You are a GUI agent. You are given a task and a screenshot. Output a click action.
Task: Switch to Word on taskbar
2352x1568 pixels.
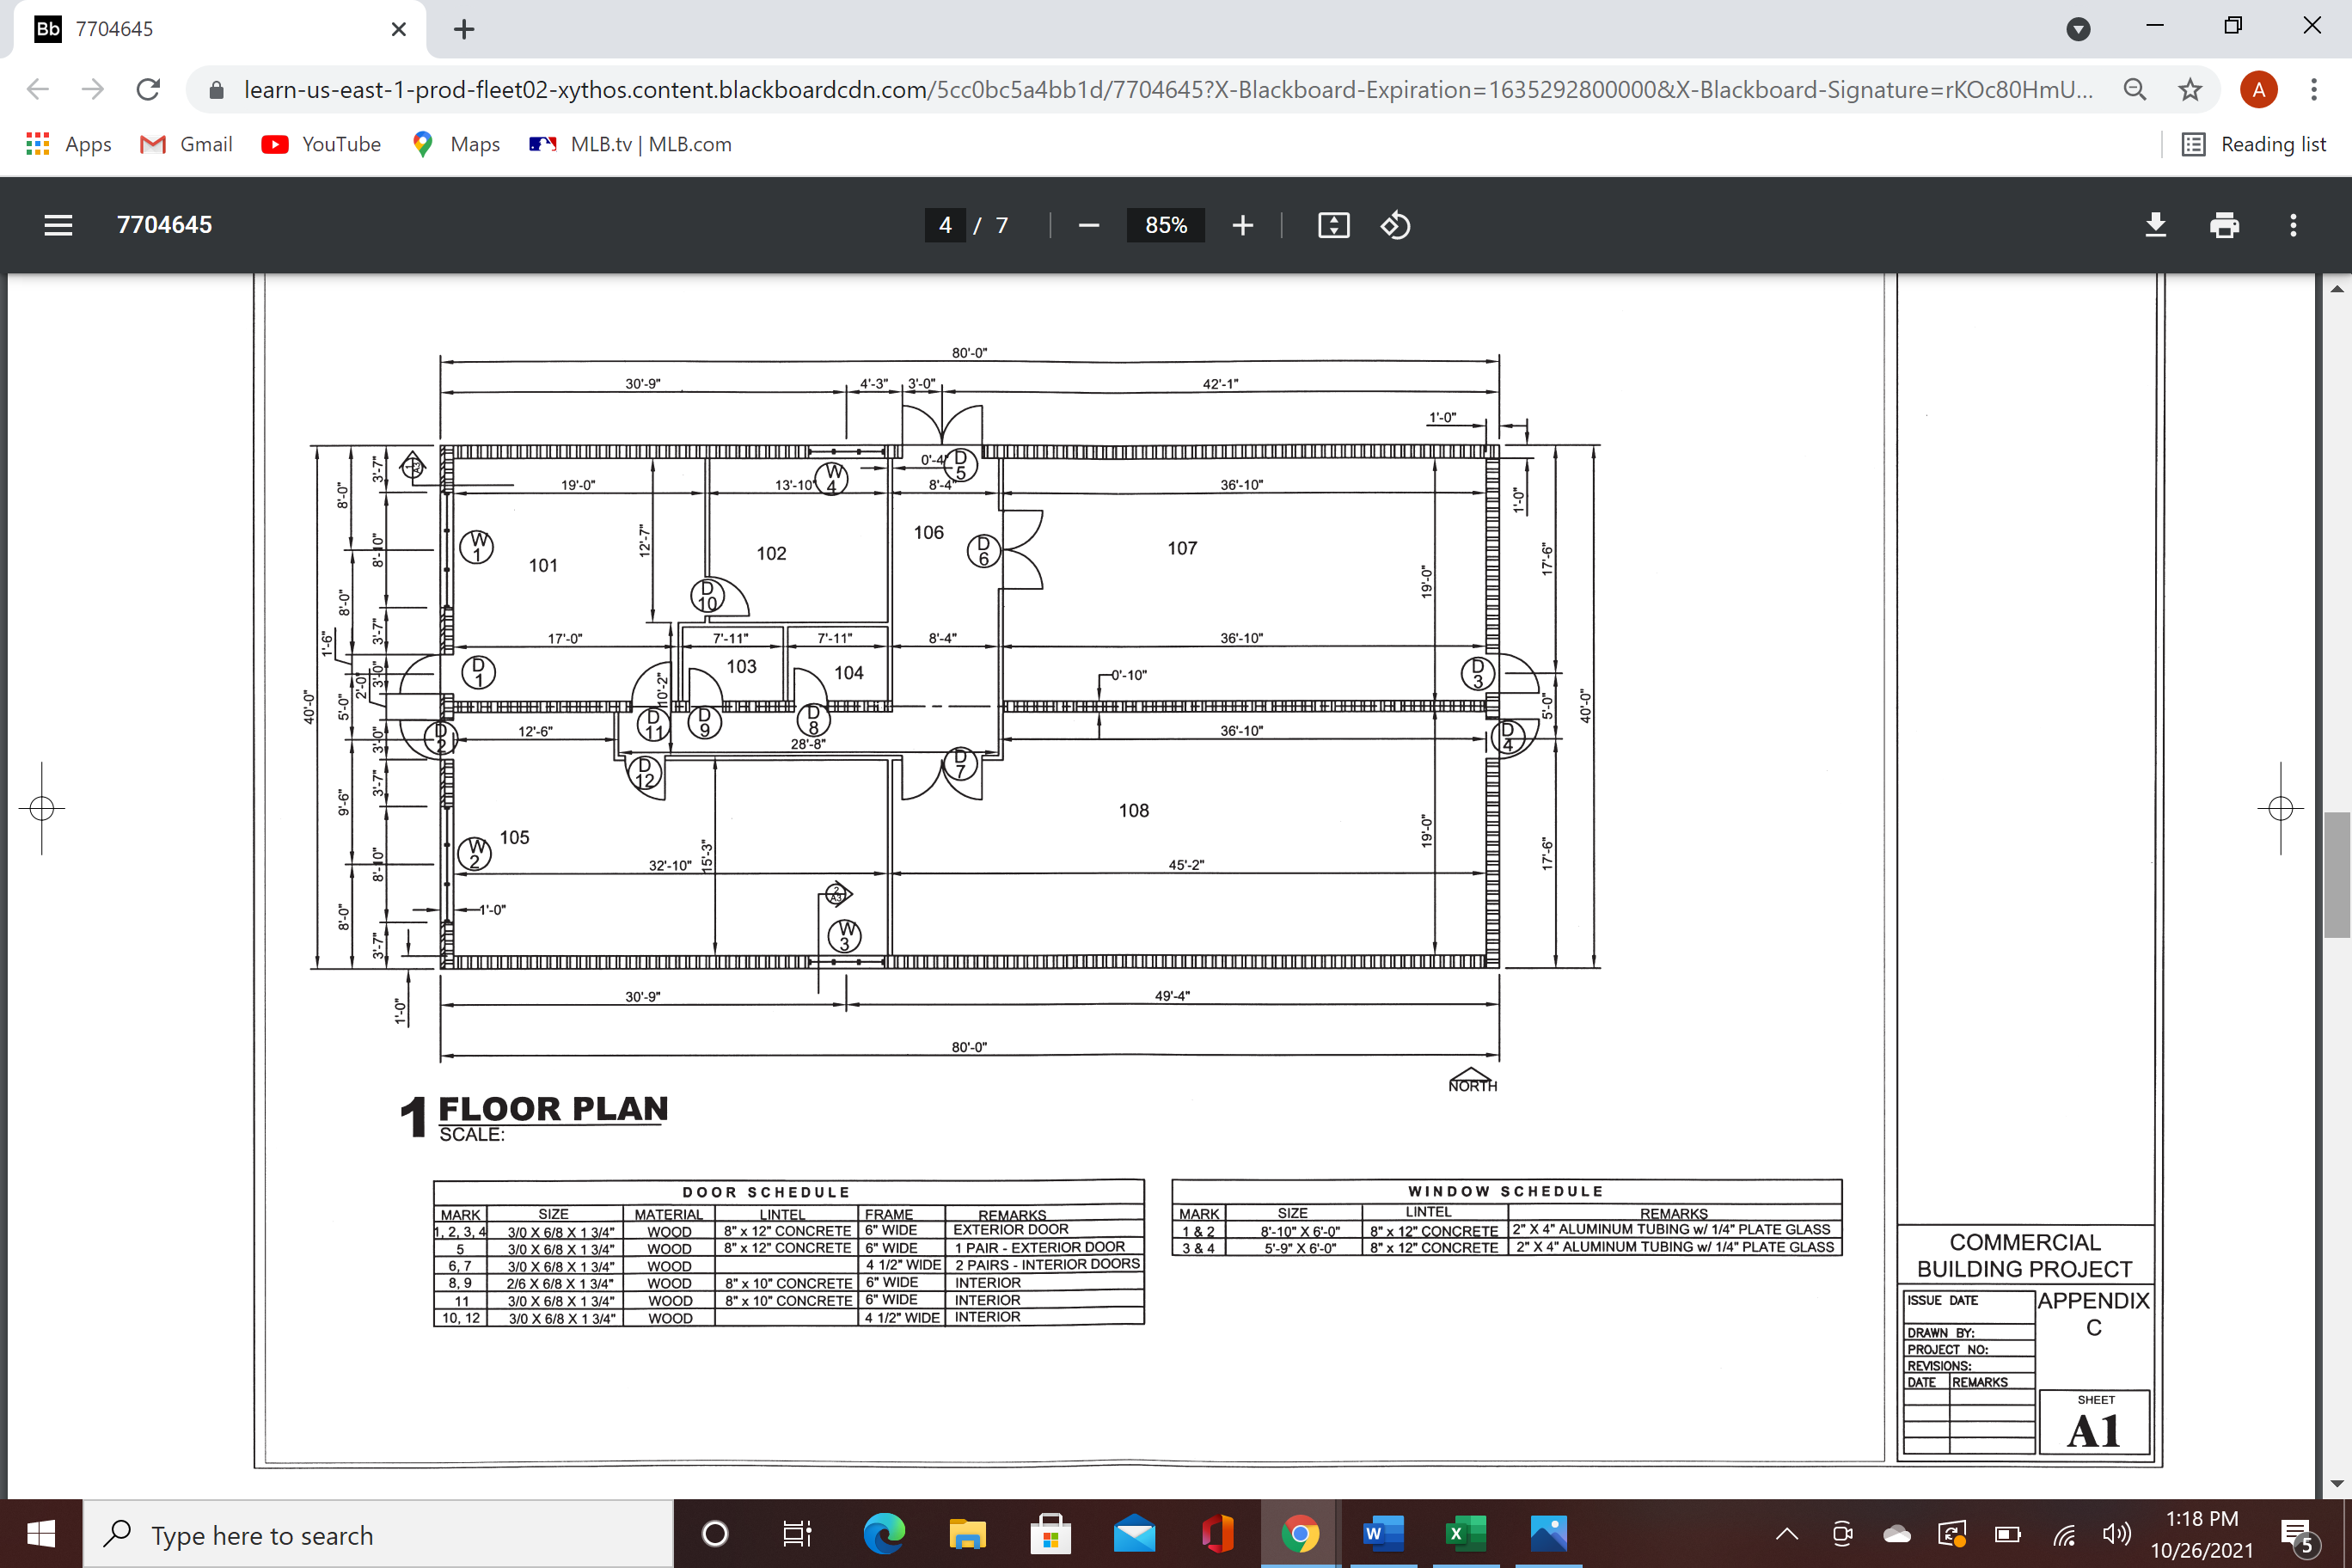1383,1533
